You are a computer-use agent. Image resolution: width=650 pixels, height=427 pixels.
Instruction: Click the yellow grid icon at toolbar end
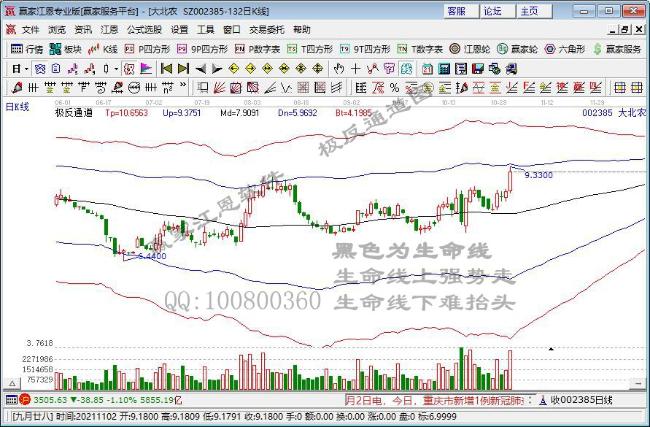[636, 87]
